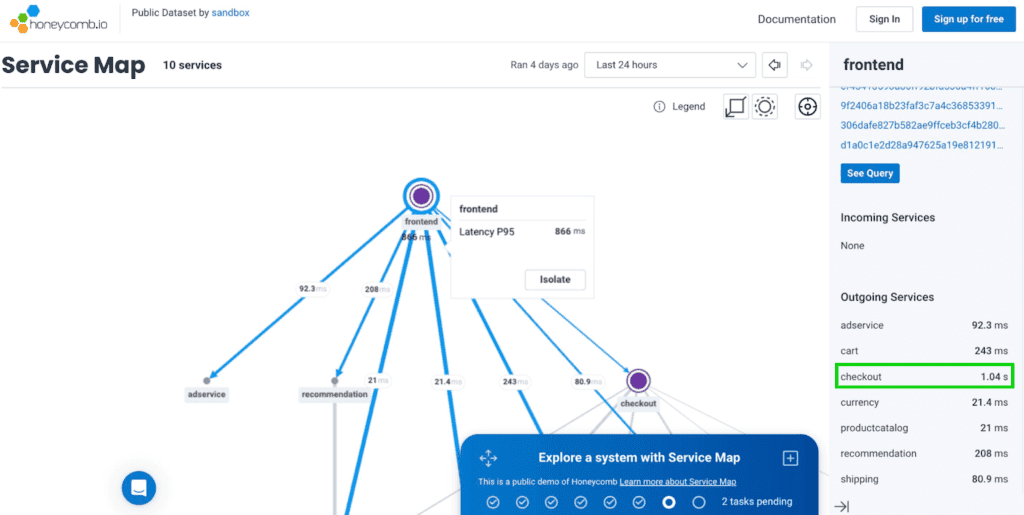Click the plus icon on the tour panel
The width and height of the screenshot is (1024, 515).
click(x=790, y=458)
